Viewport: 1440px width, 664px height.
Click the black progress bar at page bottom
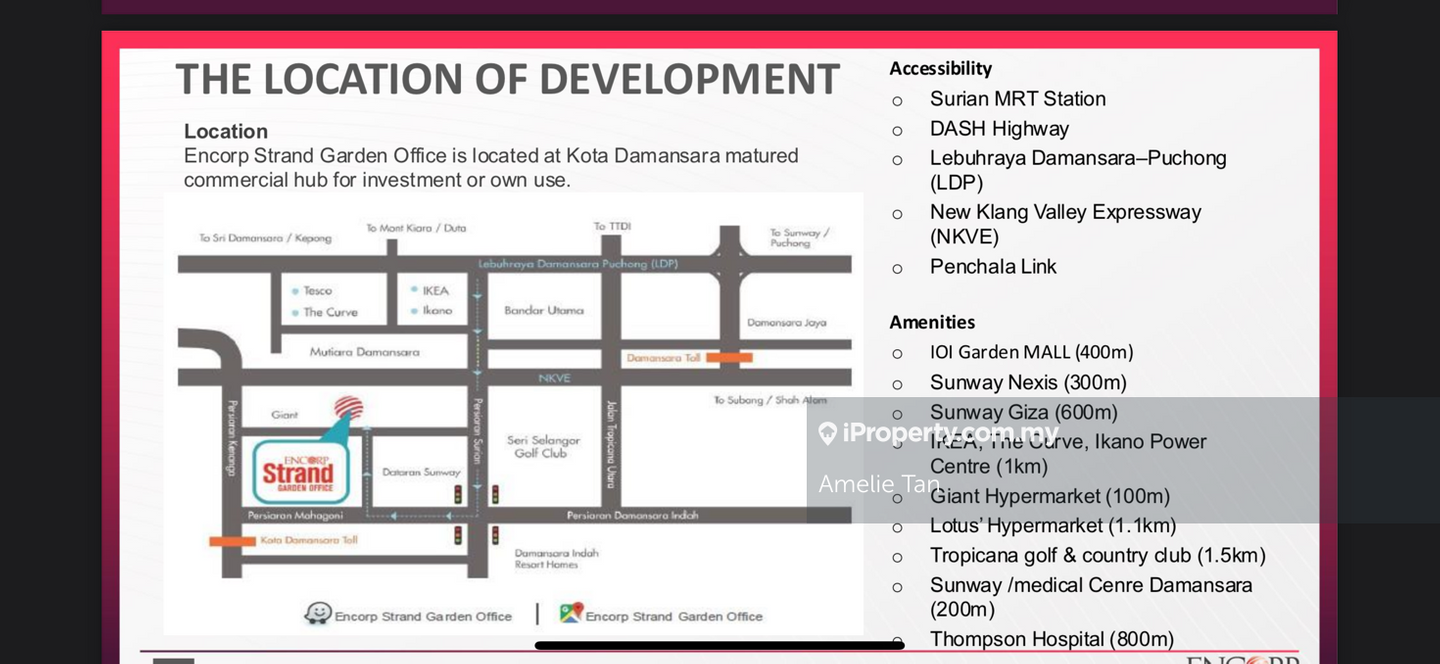pos(718,645)
